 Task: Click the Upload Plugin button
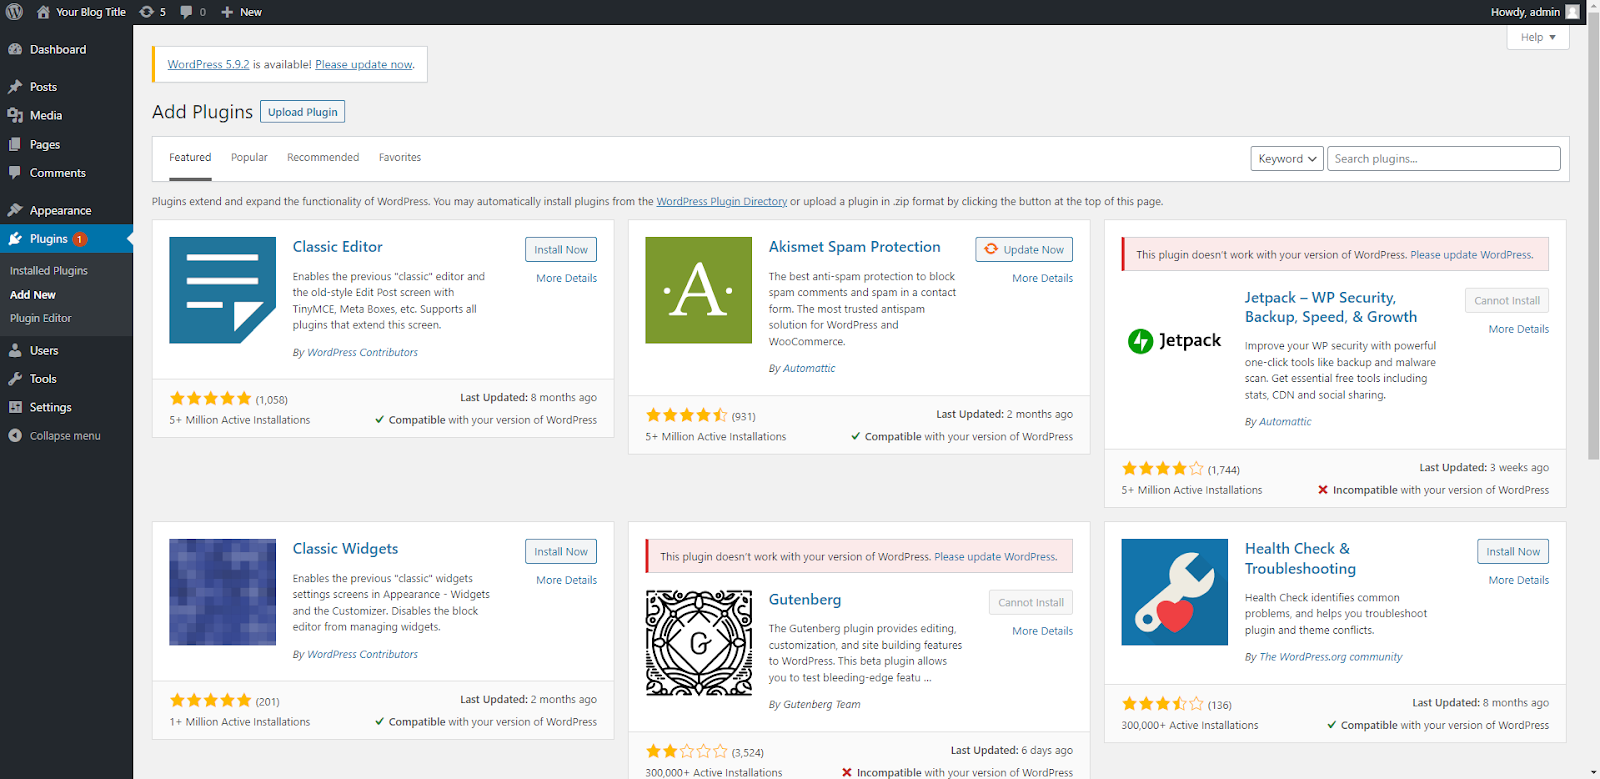pyautogui.click(x=302, y=112)
